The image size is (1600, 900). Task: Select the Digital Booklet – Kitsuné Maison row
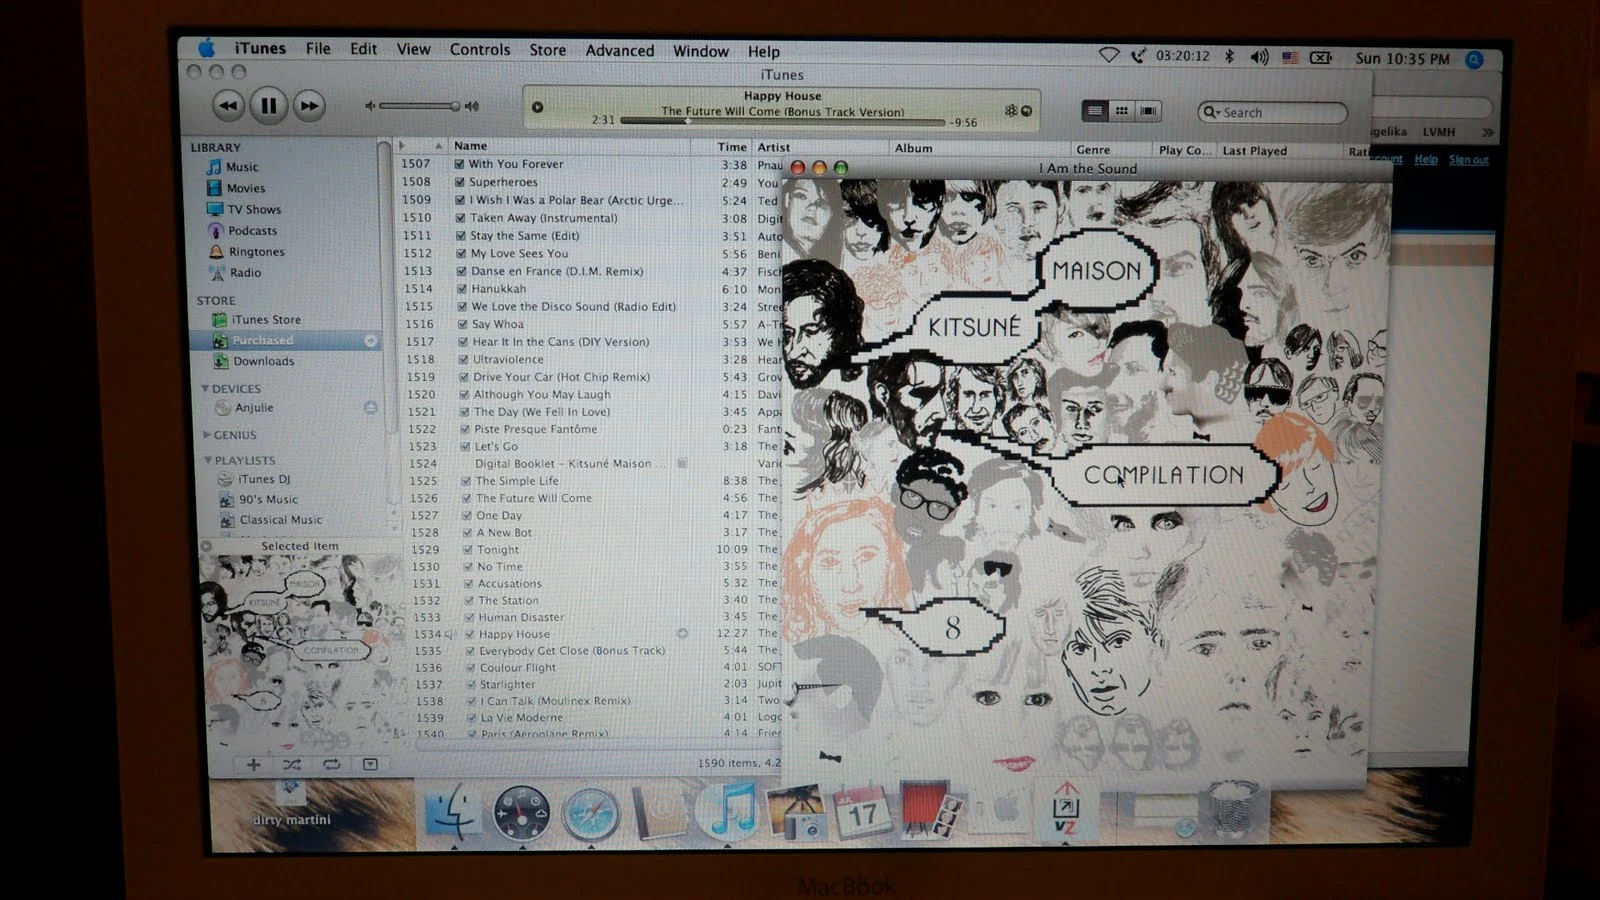pos(595,464)
